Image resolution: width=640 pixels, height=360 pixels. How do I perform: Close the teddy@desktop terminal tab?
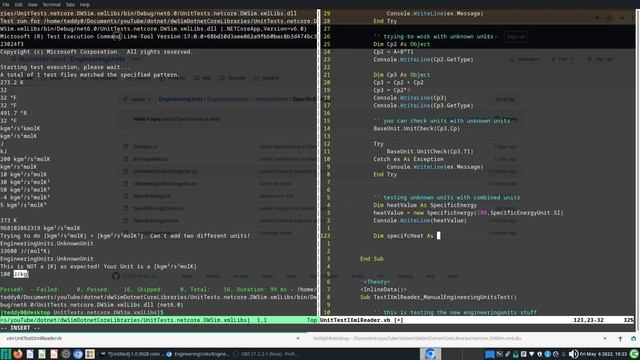pyautogui.click(x=605, y=338)
